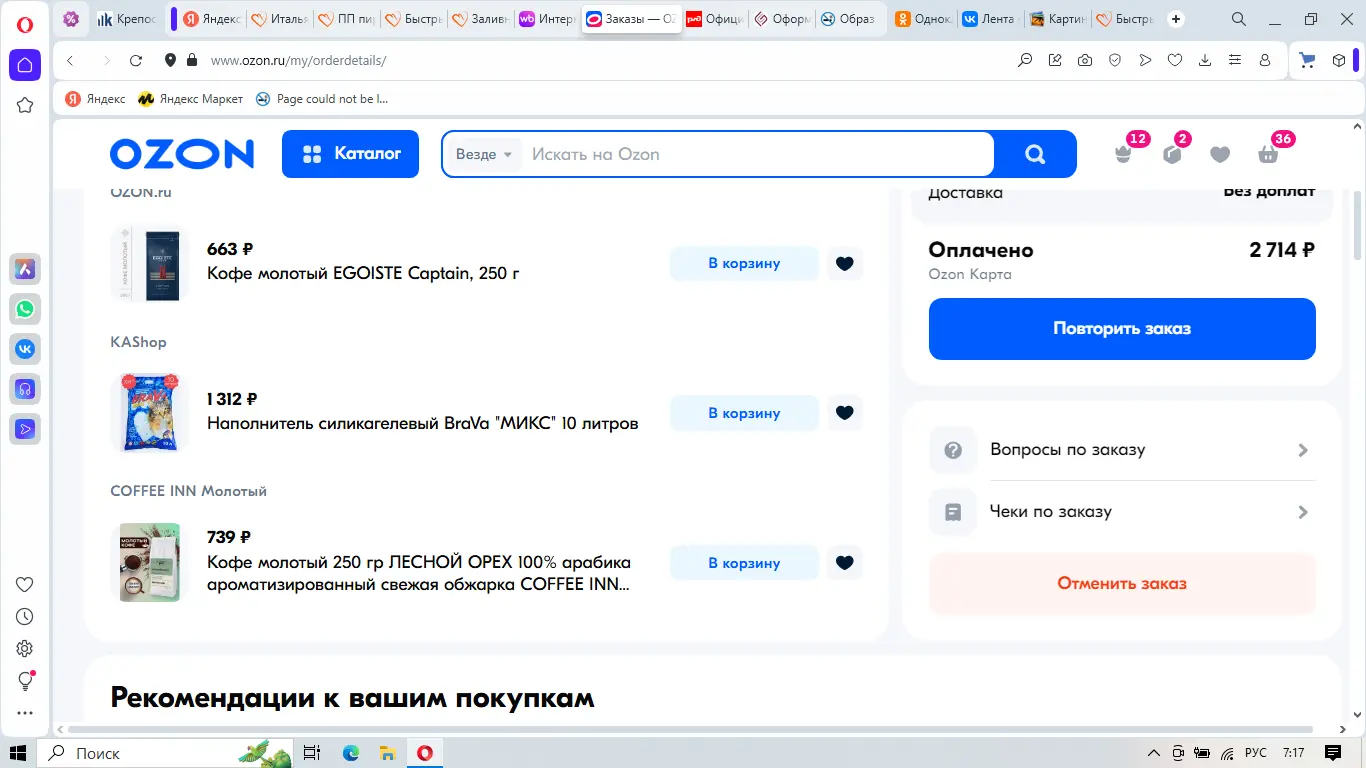The width and height of the screenshot is (1366, 768).
Task: Toggle favorite heart on BraVa МИКС litter
Action: (x=844, y=412)
